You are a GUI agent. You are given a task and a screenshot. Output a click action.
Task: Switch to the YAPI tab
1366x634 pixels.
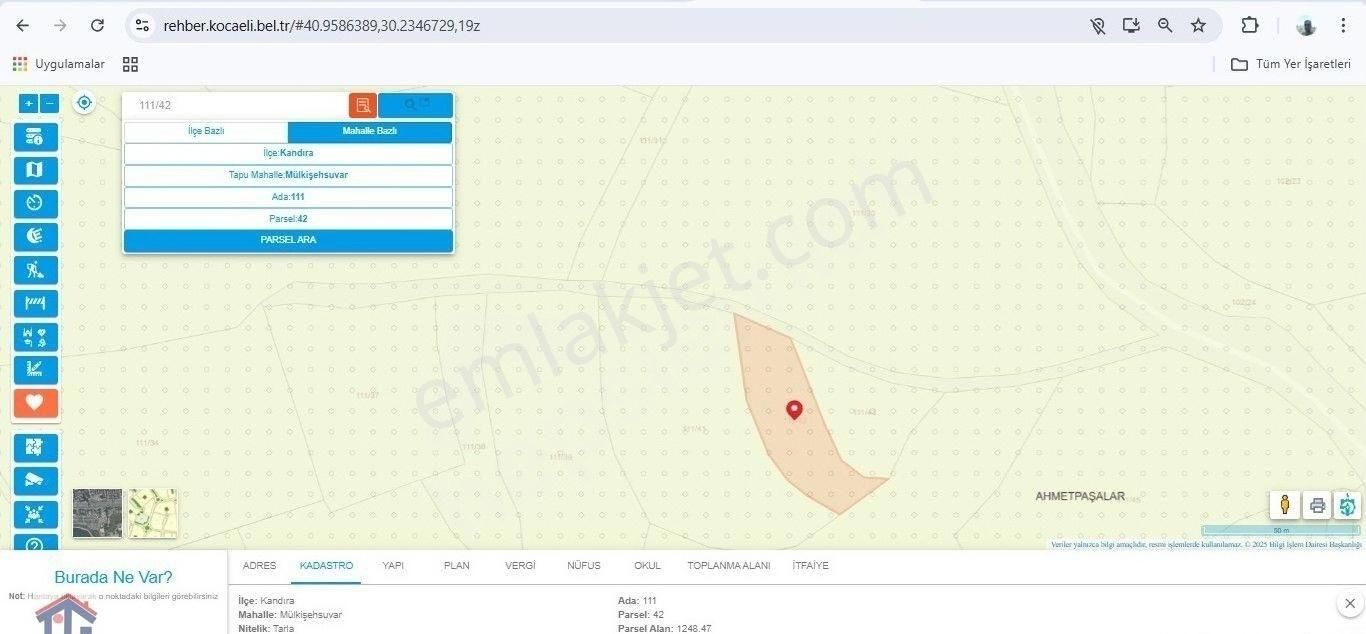click(393, 566)
